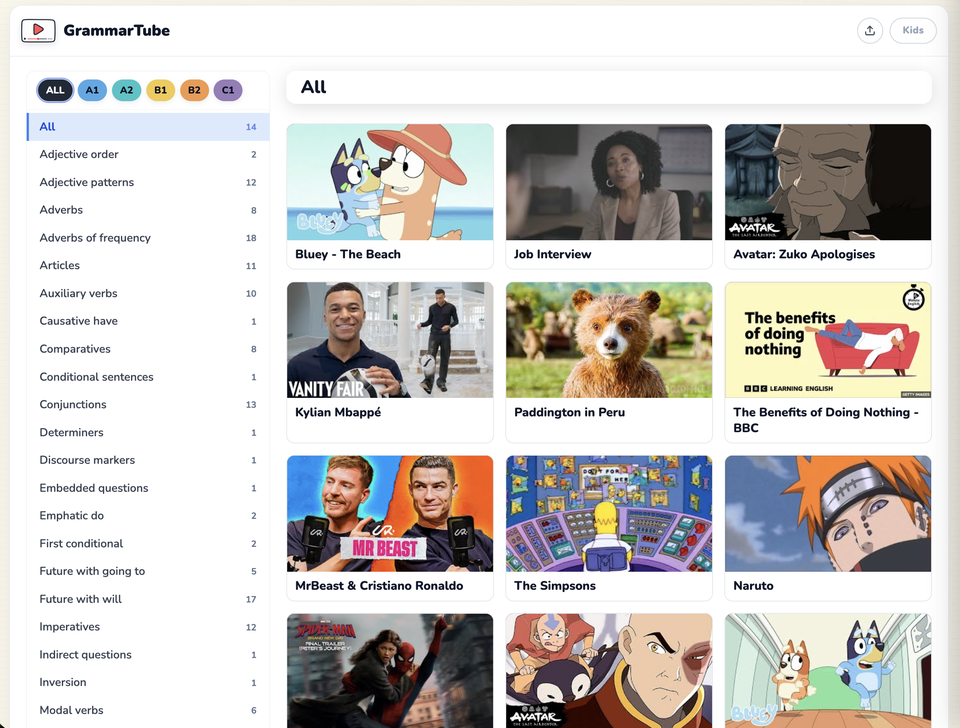Open the Adjective order category
Image resolution: width=960 pixels, height=728 pixels.
[148, 154]
